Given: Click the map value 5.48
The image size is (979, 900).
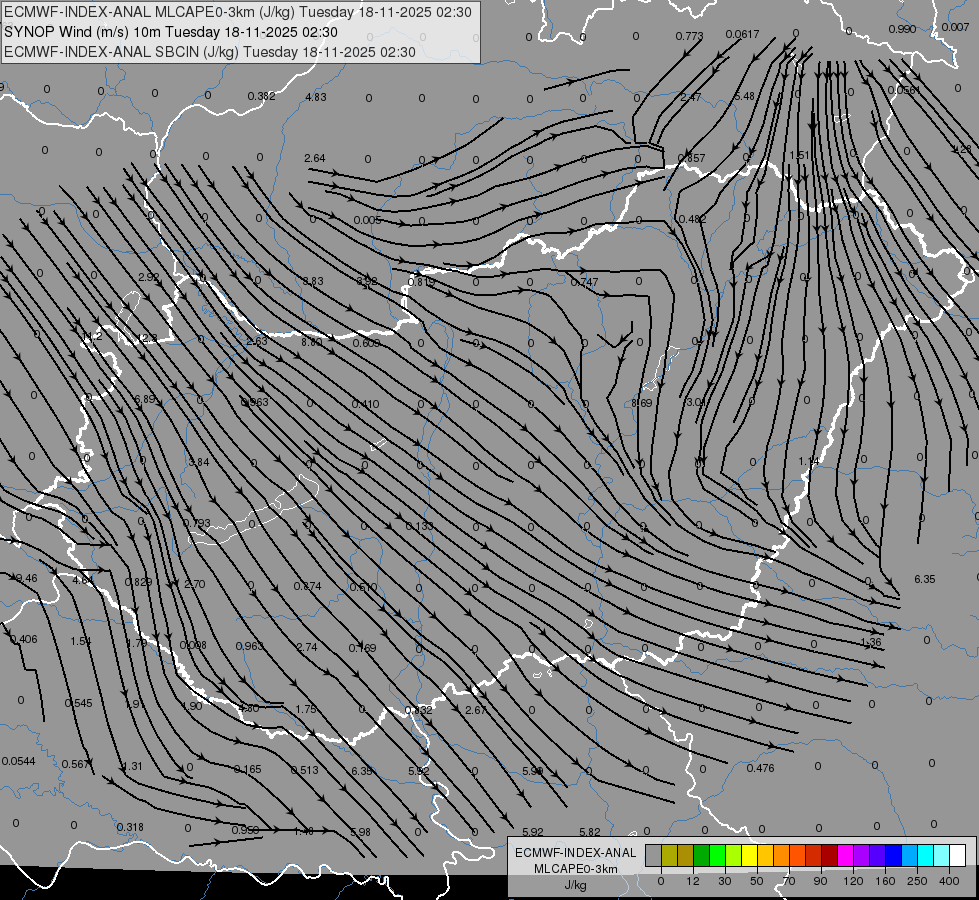Looking at the screenshot, I should [x=744, y=96].
